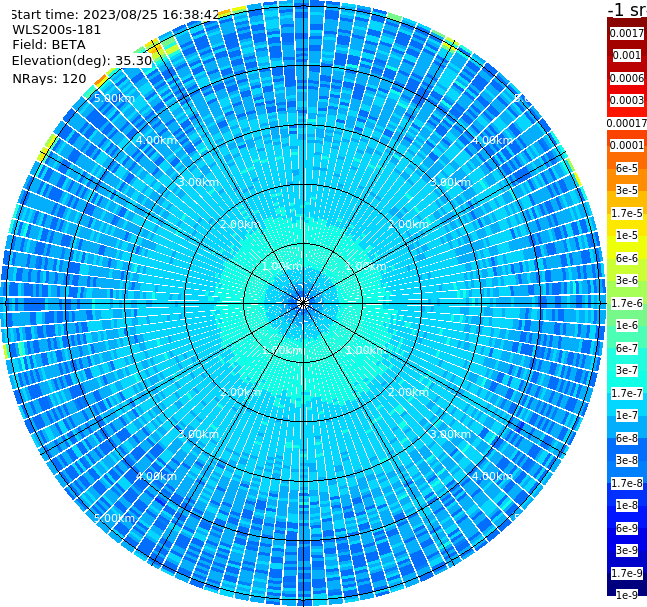Click the 3.00km range label in the lower-left quadrant
Image resolution: width=647 pixels, height=607 pixels.
pos(198,434)
